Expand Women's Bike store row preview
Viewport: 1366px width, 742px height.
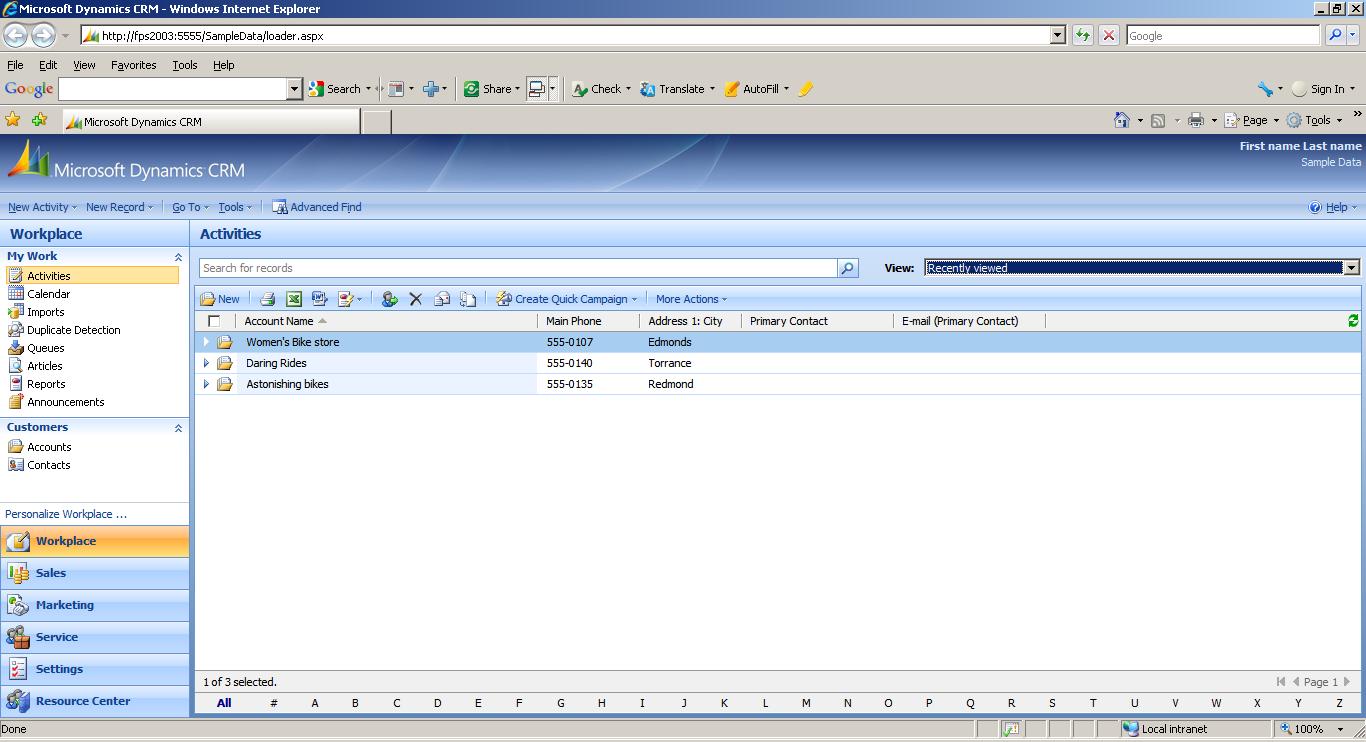(207, 342)
